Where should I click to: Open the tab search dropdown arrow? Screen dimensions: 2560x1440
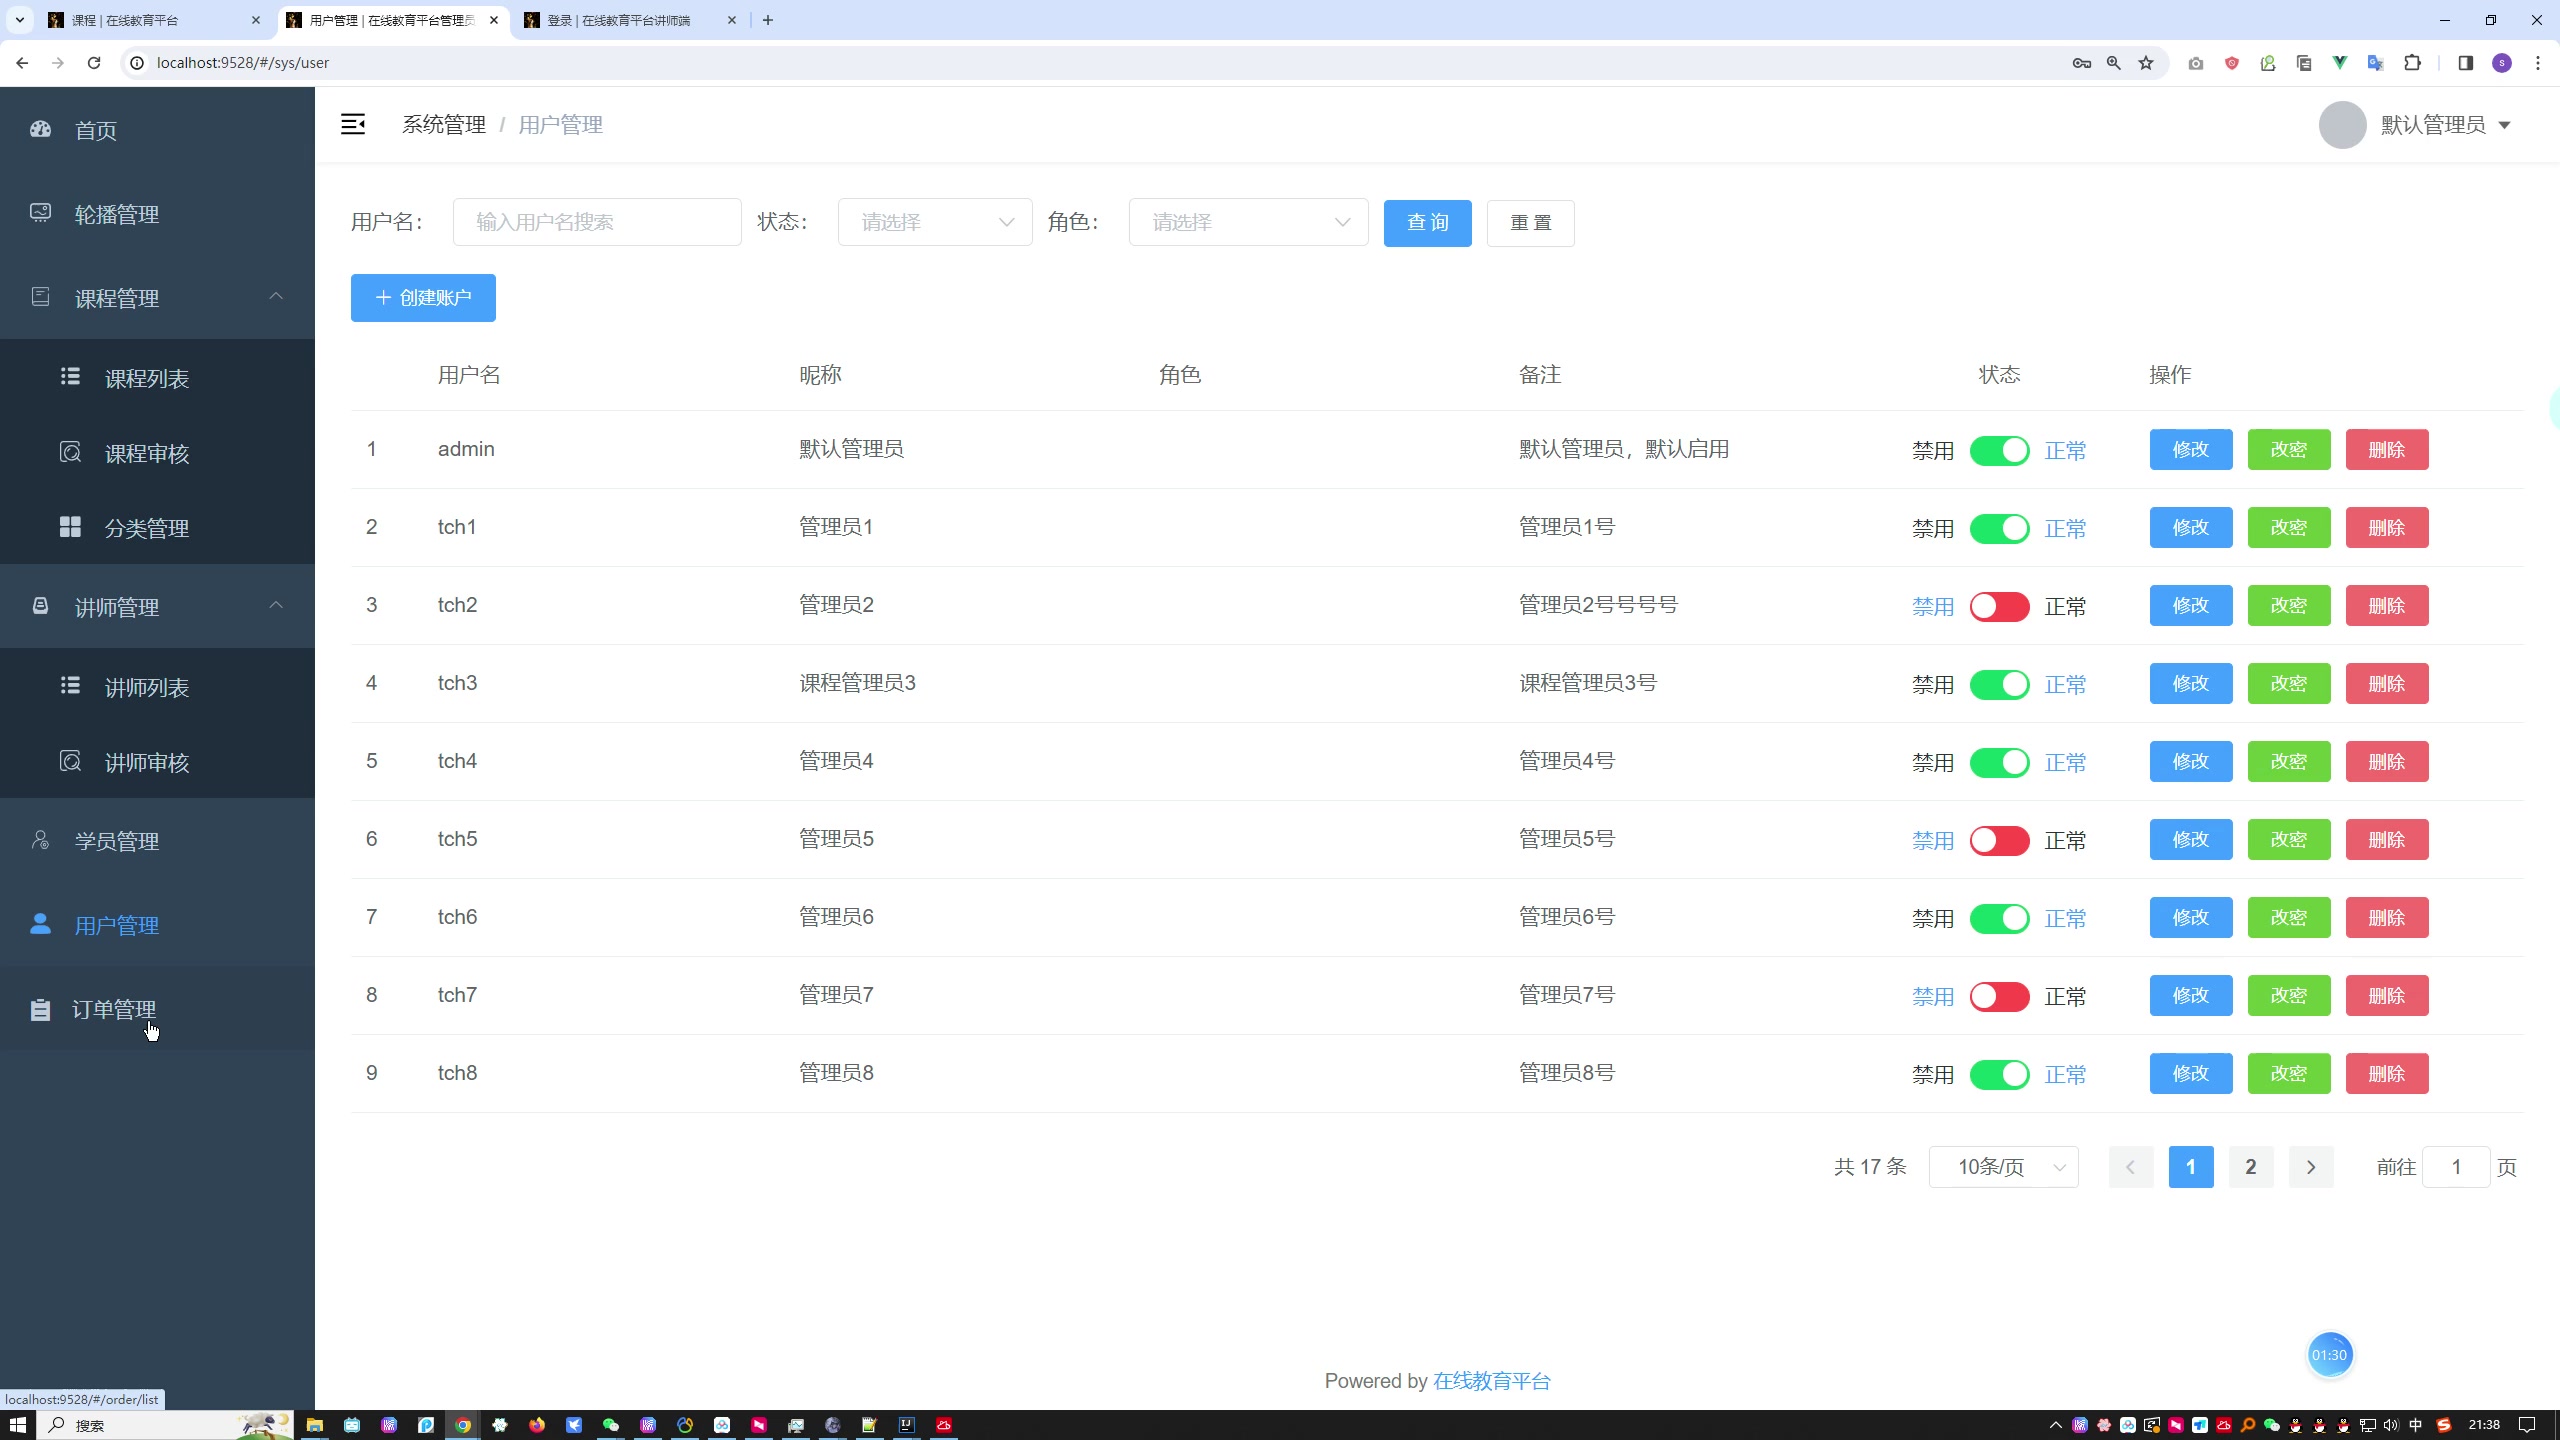[x=19, y=20]
